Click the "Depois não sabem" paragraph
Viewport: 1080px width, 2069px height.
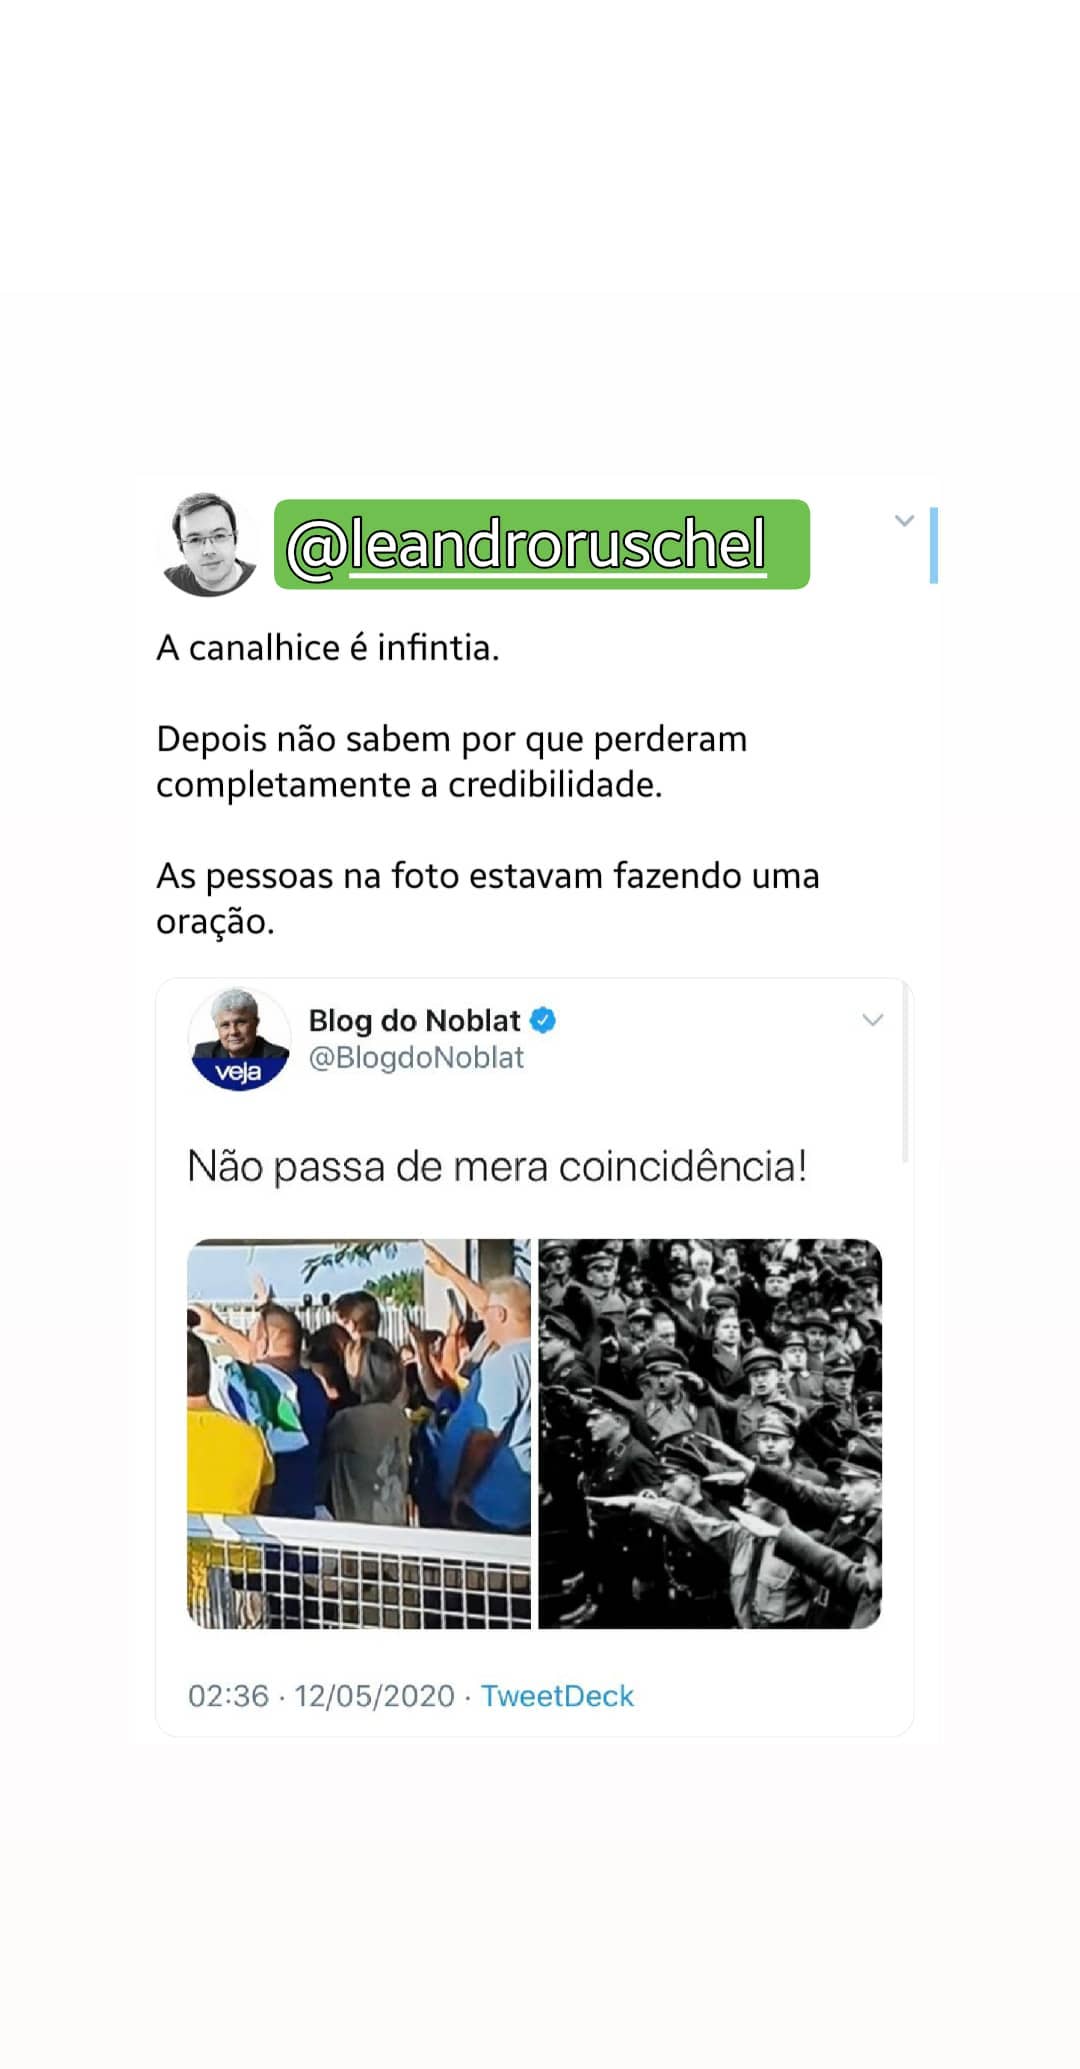coord(452,762)
